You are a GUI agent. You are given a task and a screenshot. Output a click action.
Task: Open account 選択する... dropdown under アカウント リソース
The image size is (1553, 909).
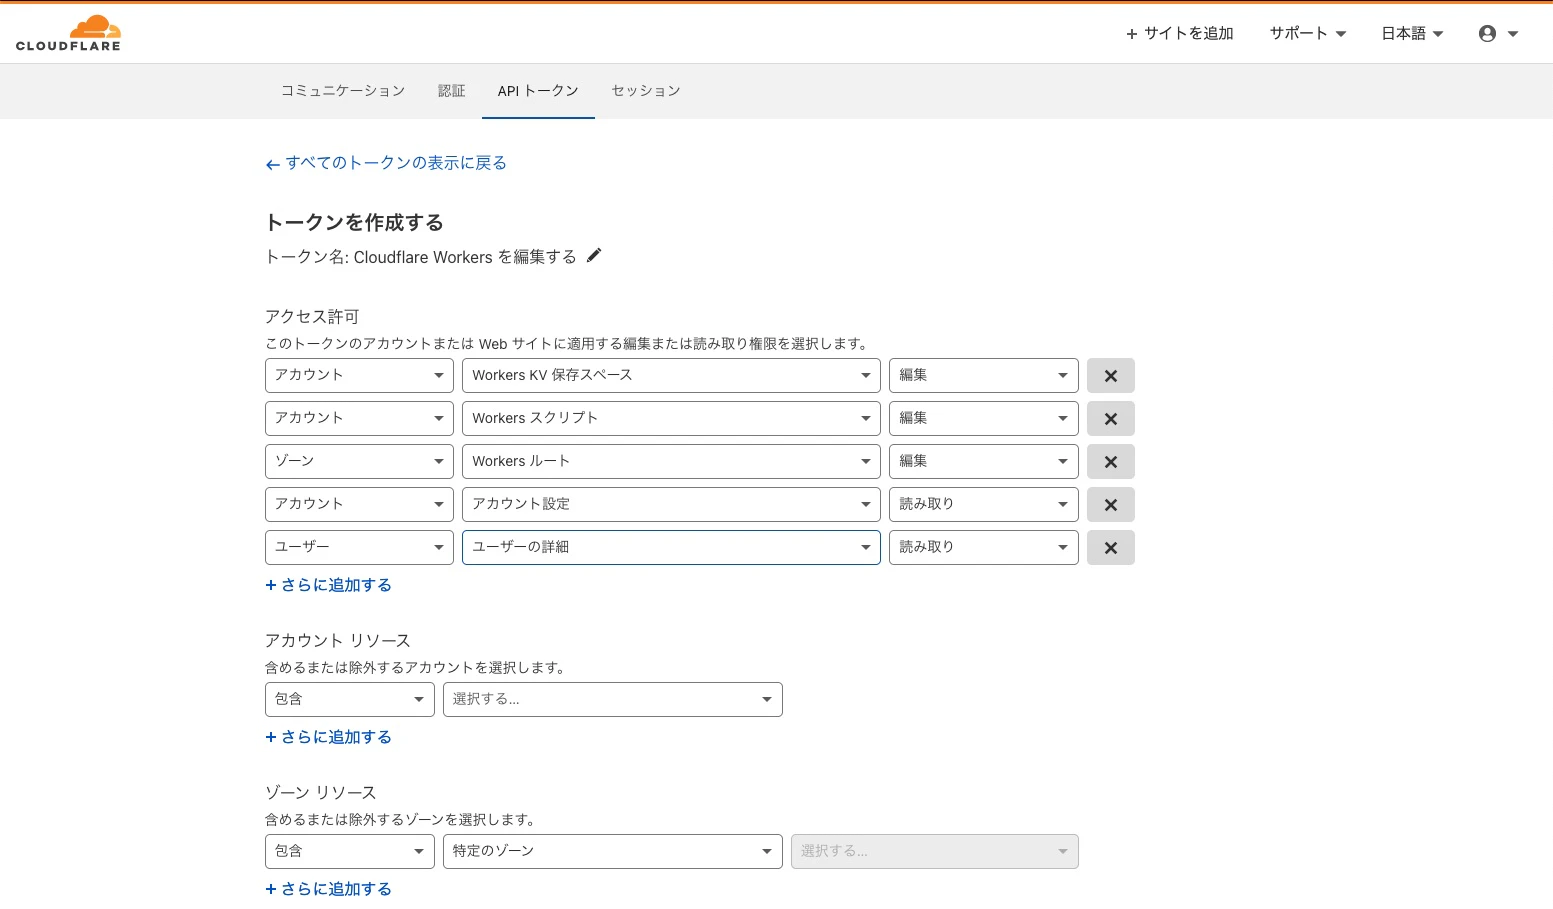[613, 700]
